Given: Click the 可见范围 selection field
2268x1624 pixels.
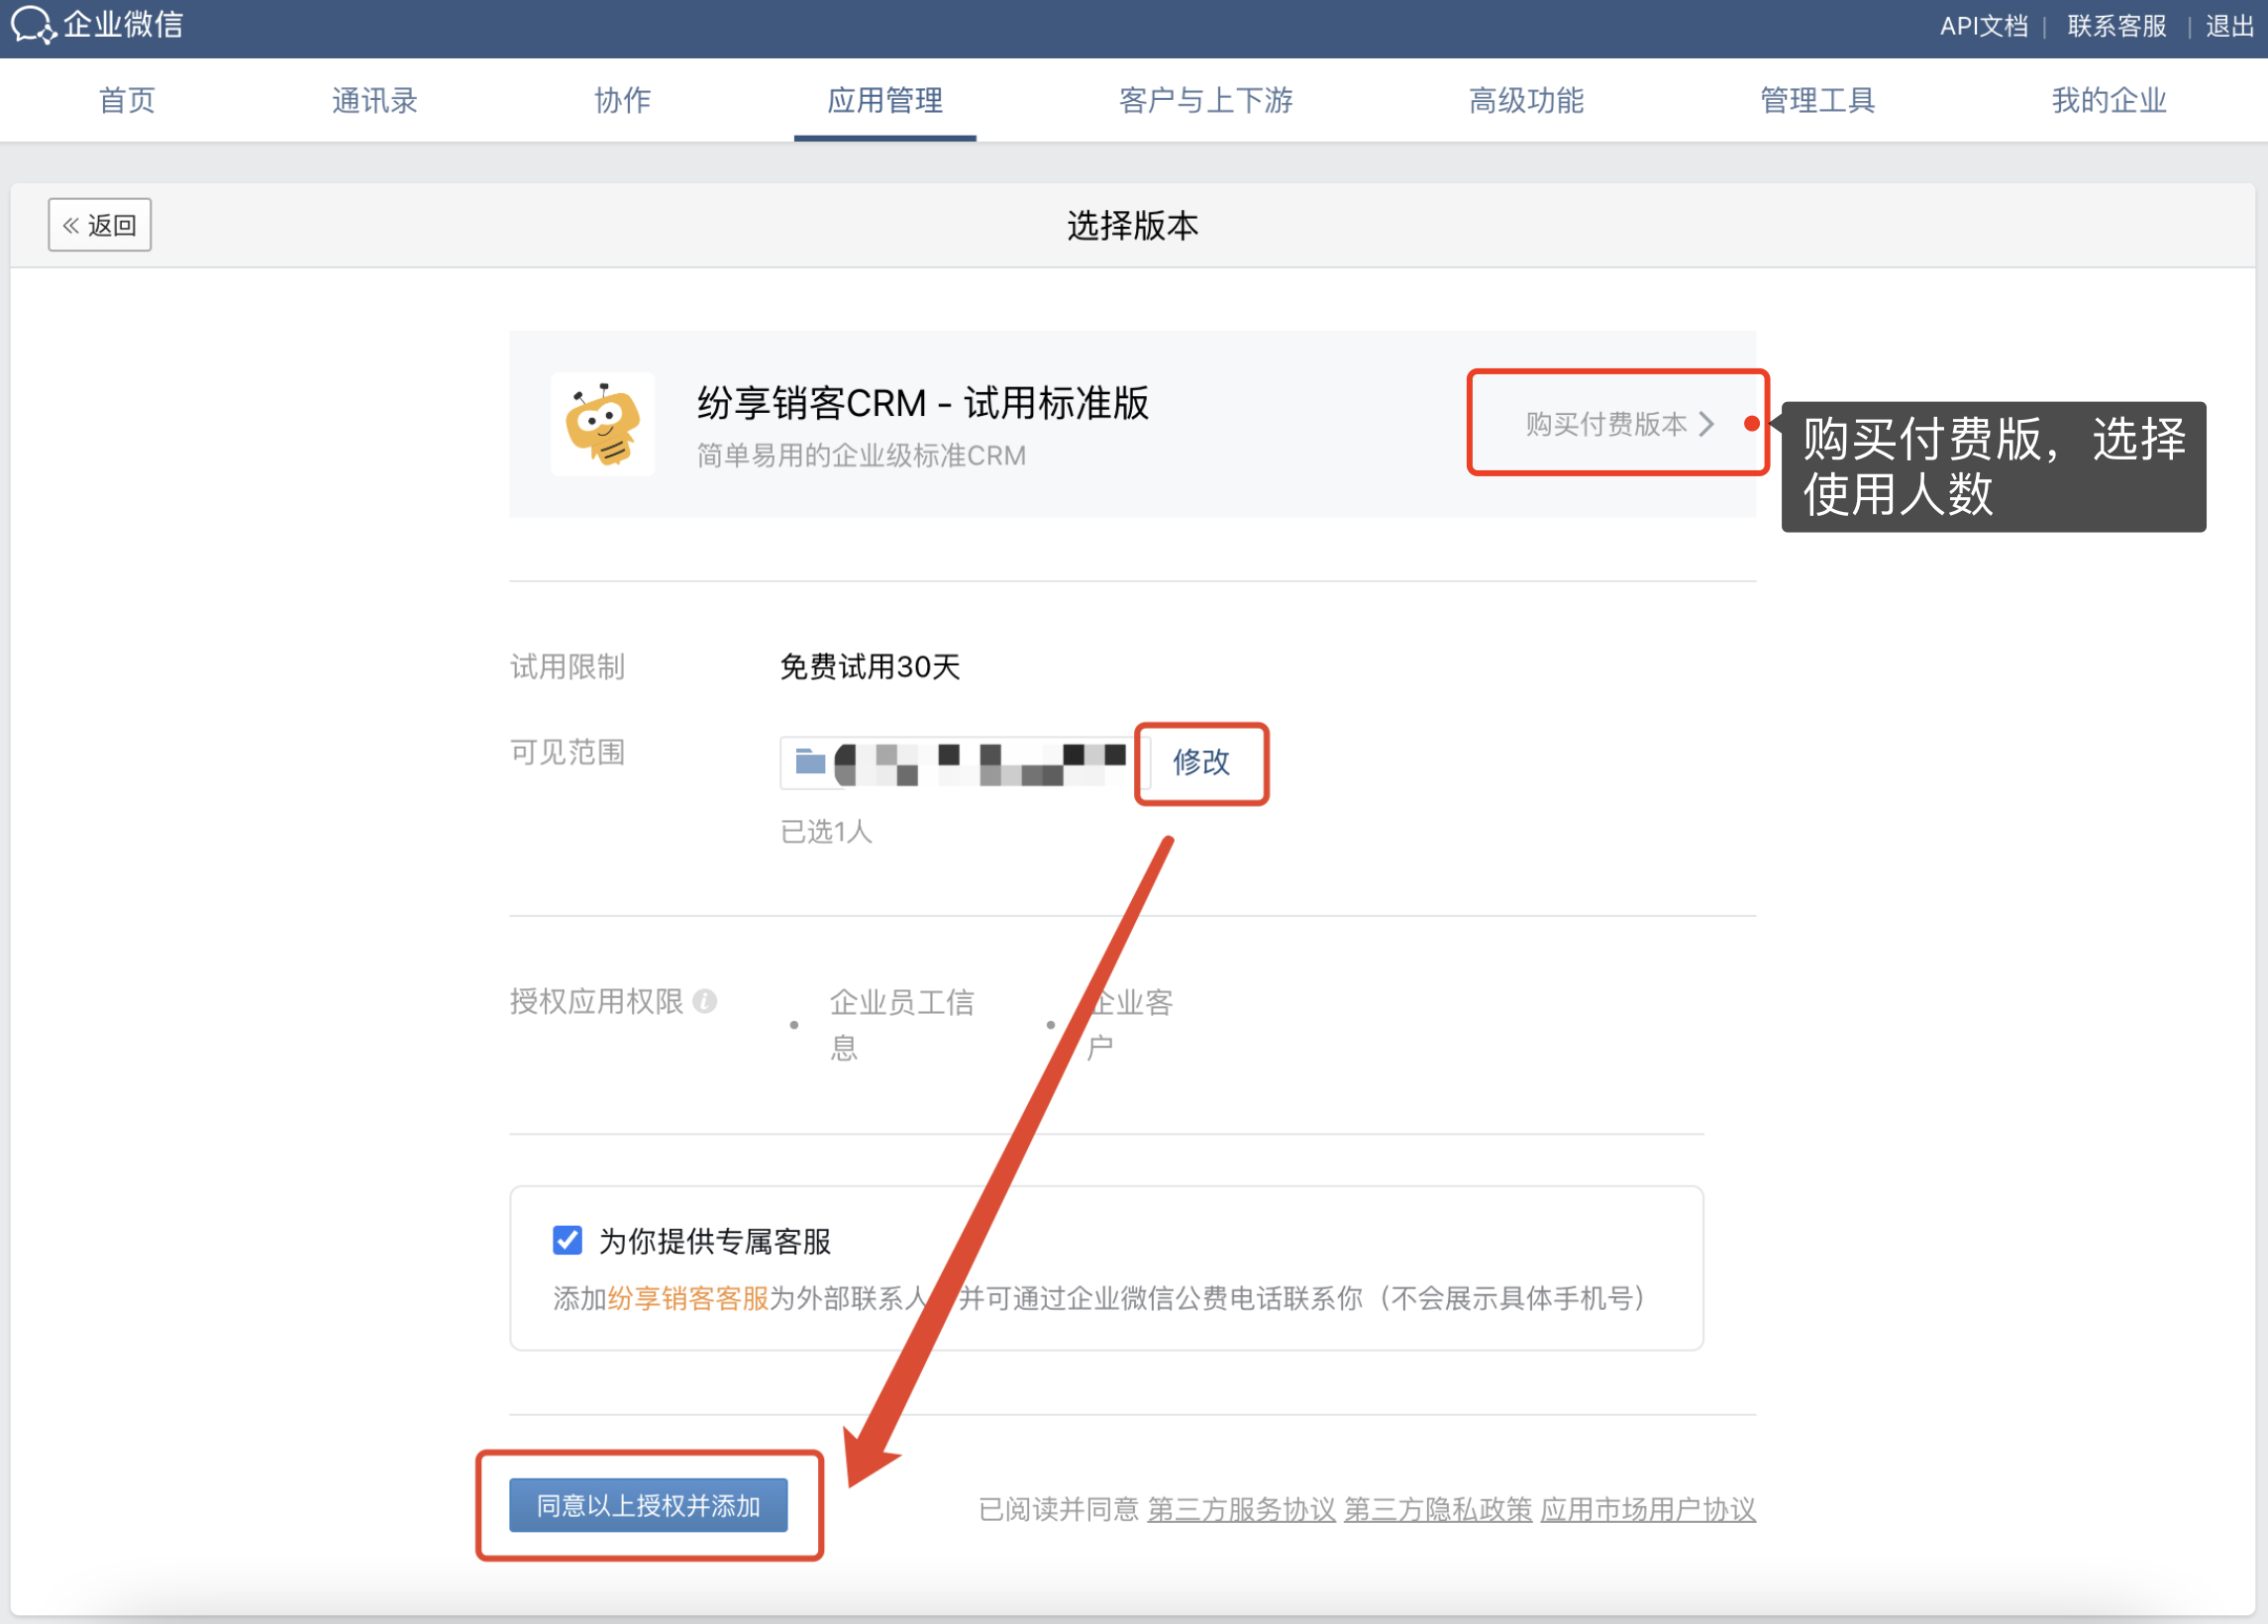Looking at the screenshot, I should tap(965, 762).
